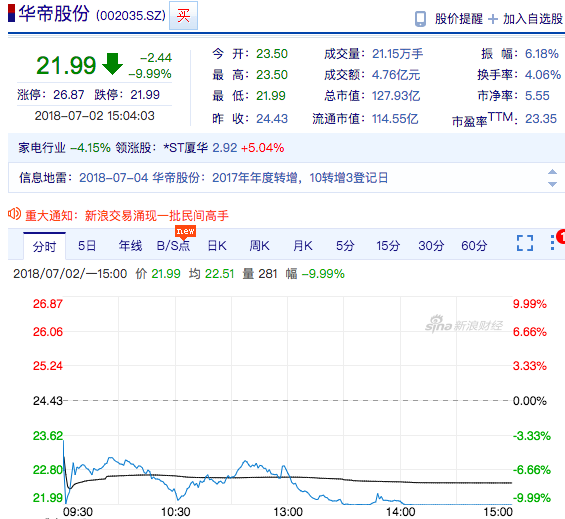Click the 成交量 21.15万手 value
Viewport: 565px width, 519px height.
pos(397,54)
